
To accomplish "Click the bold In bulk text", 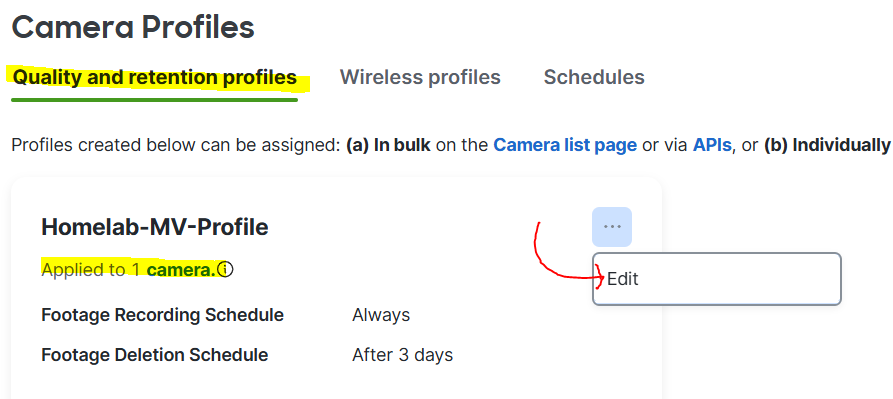I will coord(402,145).
